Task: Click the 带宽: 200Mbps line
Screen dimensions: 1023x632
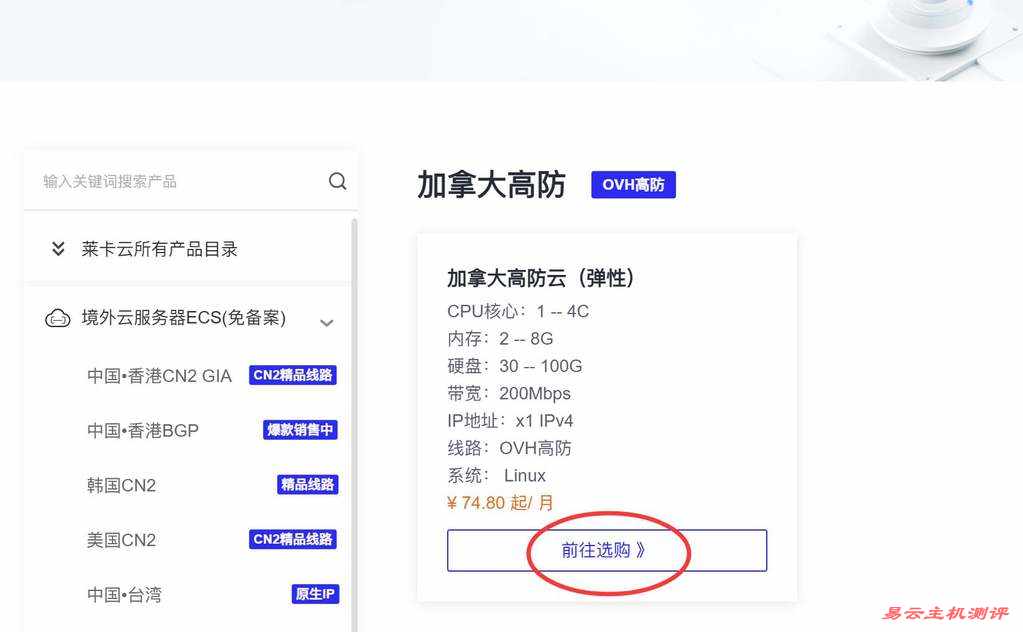Action: point(509,393)
